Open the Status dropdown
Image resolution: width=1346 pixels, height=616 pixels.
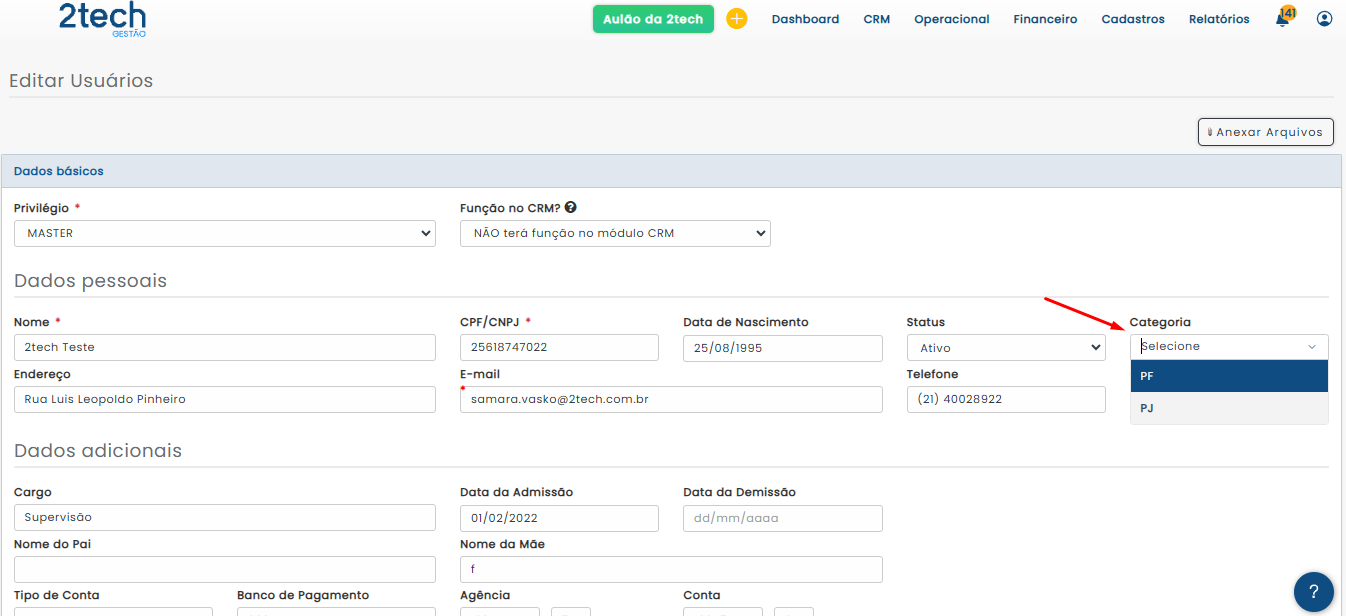(1005, 348)
